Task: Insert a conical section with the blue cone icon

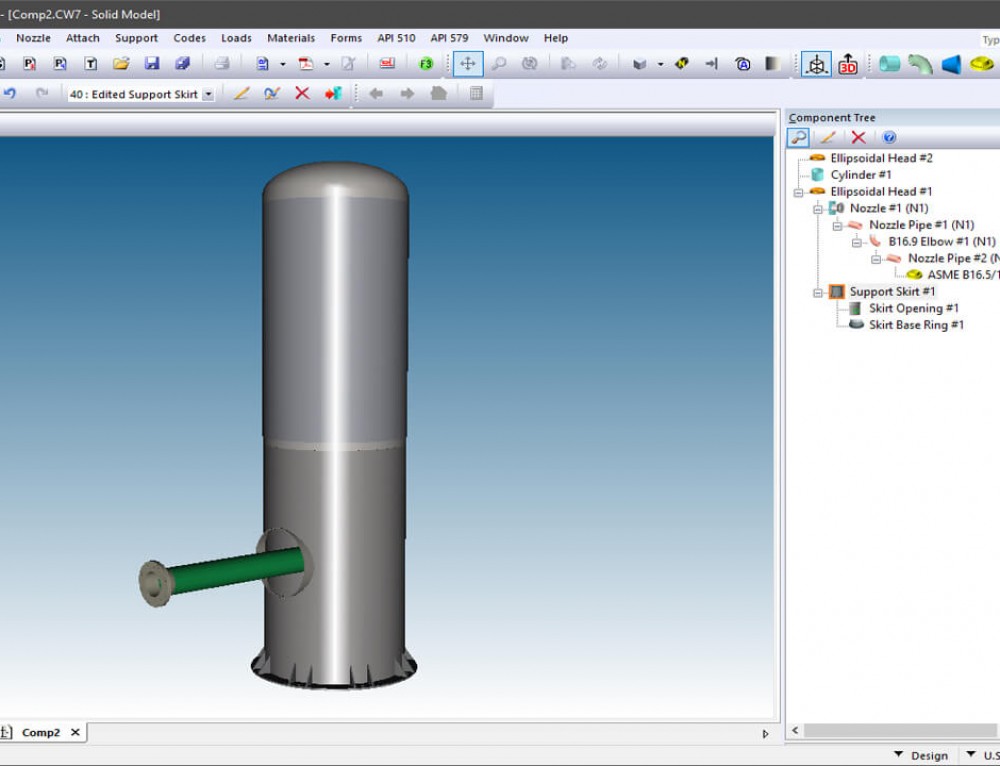Action: tap(952, 64)
